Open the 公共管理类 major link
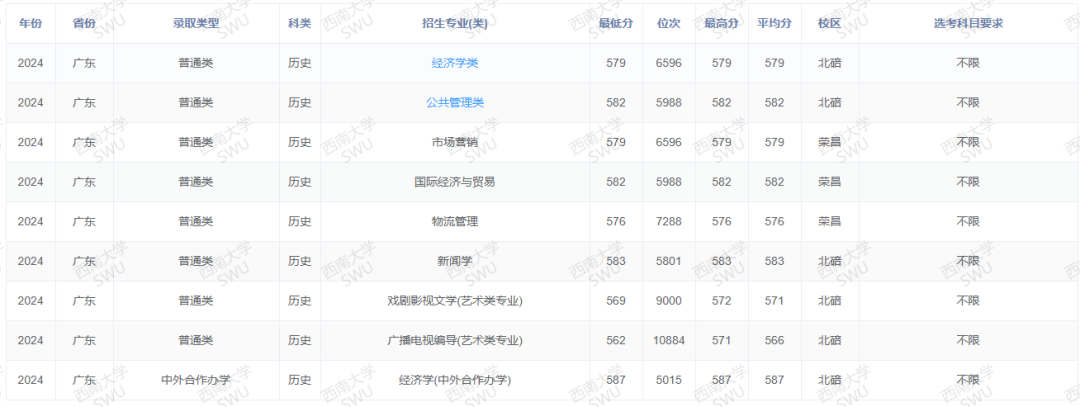Viewport: 1080px width, 407px height. (455, 103)
